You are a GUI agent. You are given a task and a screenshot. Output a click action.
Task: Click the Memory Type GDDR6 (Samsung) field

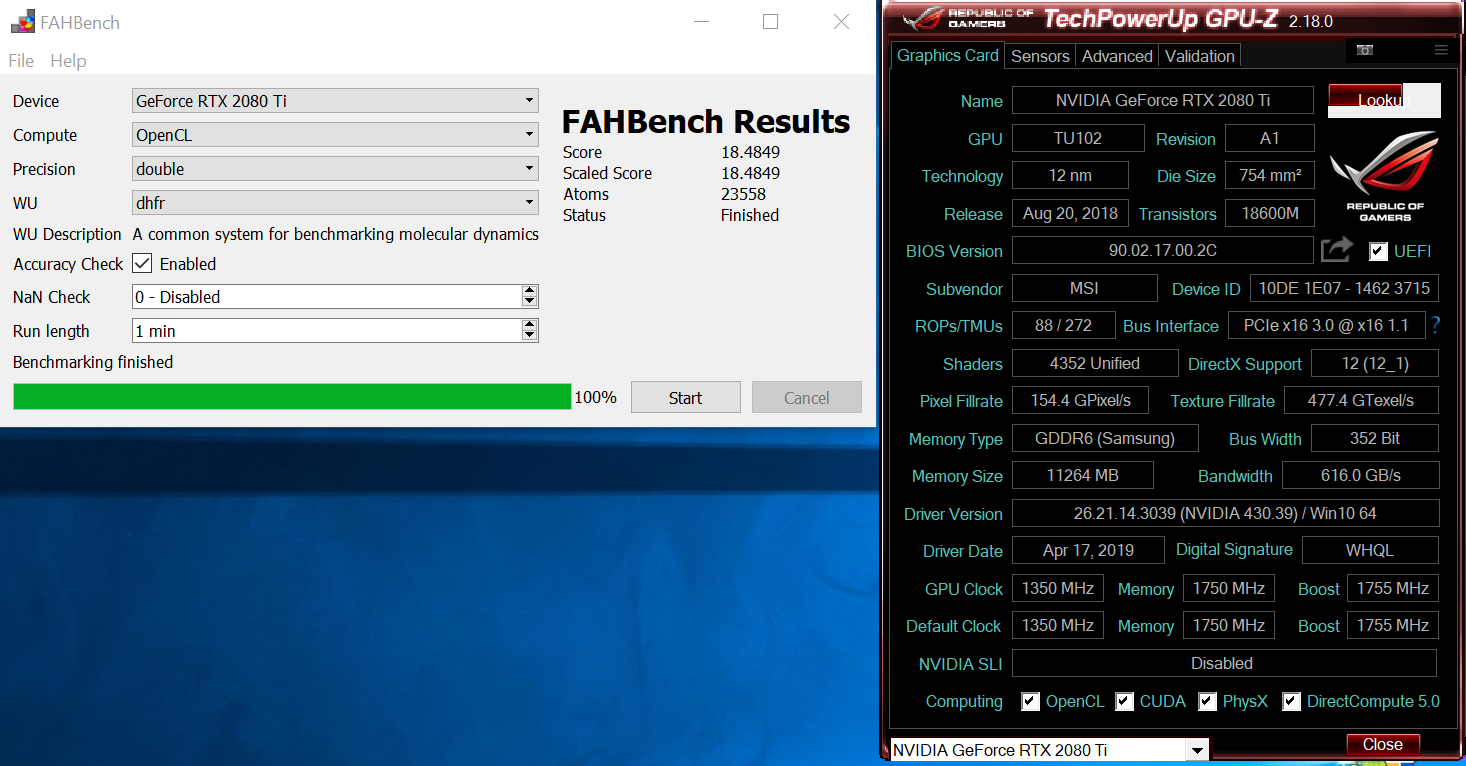click(1106, 438)
